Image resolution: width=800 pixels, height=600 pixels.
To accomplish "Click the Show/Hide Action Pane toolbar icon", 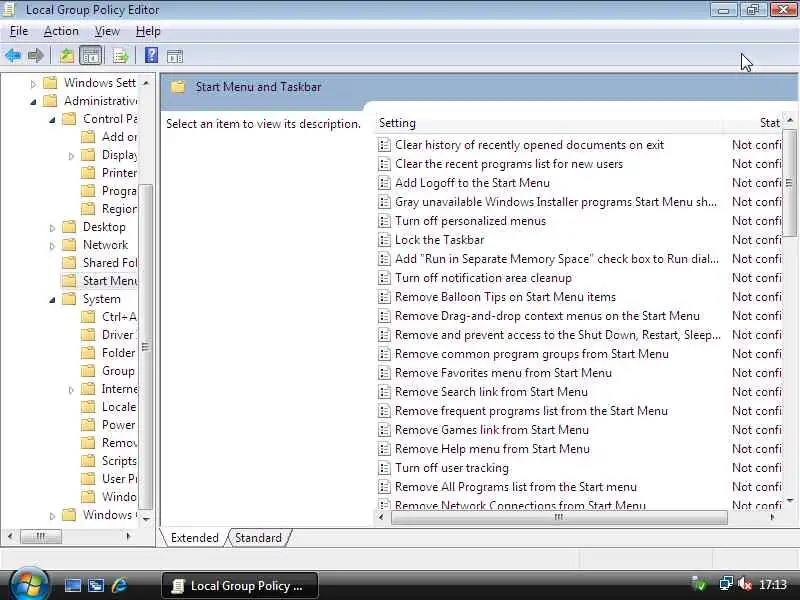I will (175, 56).
